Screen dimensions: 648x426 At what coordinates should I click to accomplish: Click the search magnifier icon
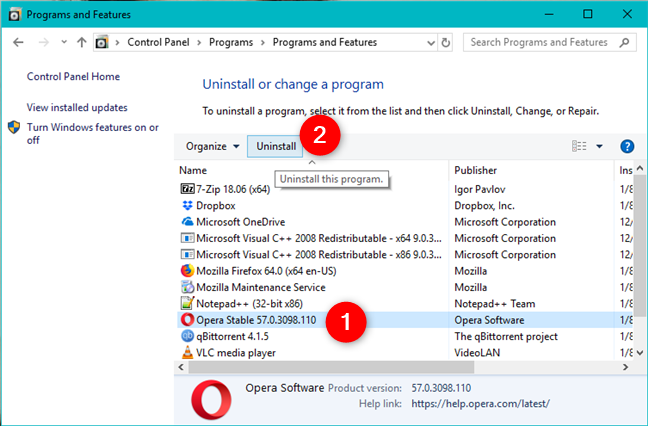pyautogui.click(x=624, y=42)
